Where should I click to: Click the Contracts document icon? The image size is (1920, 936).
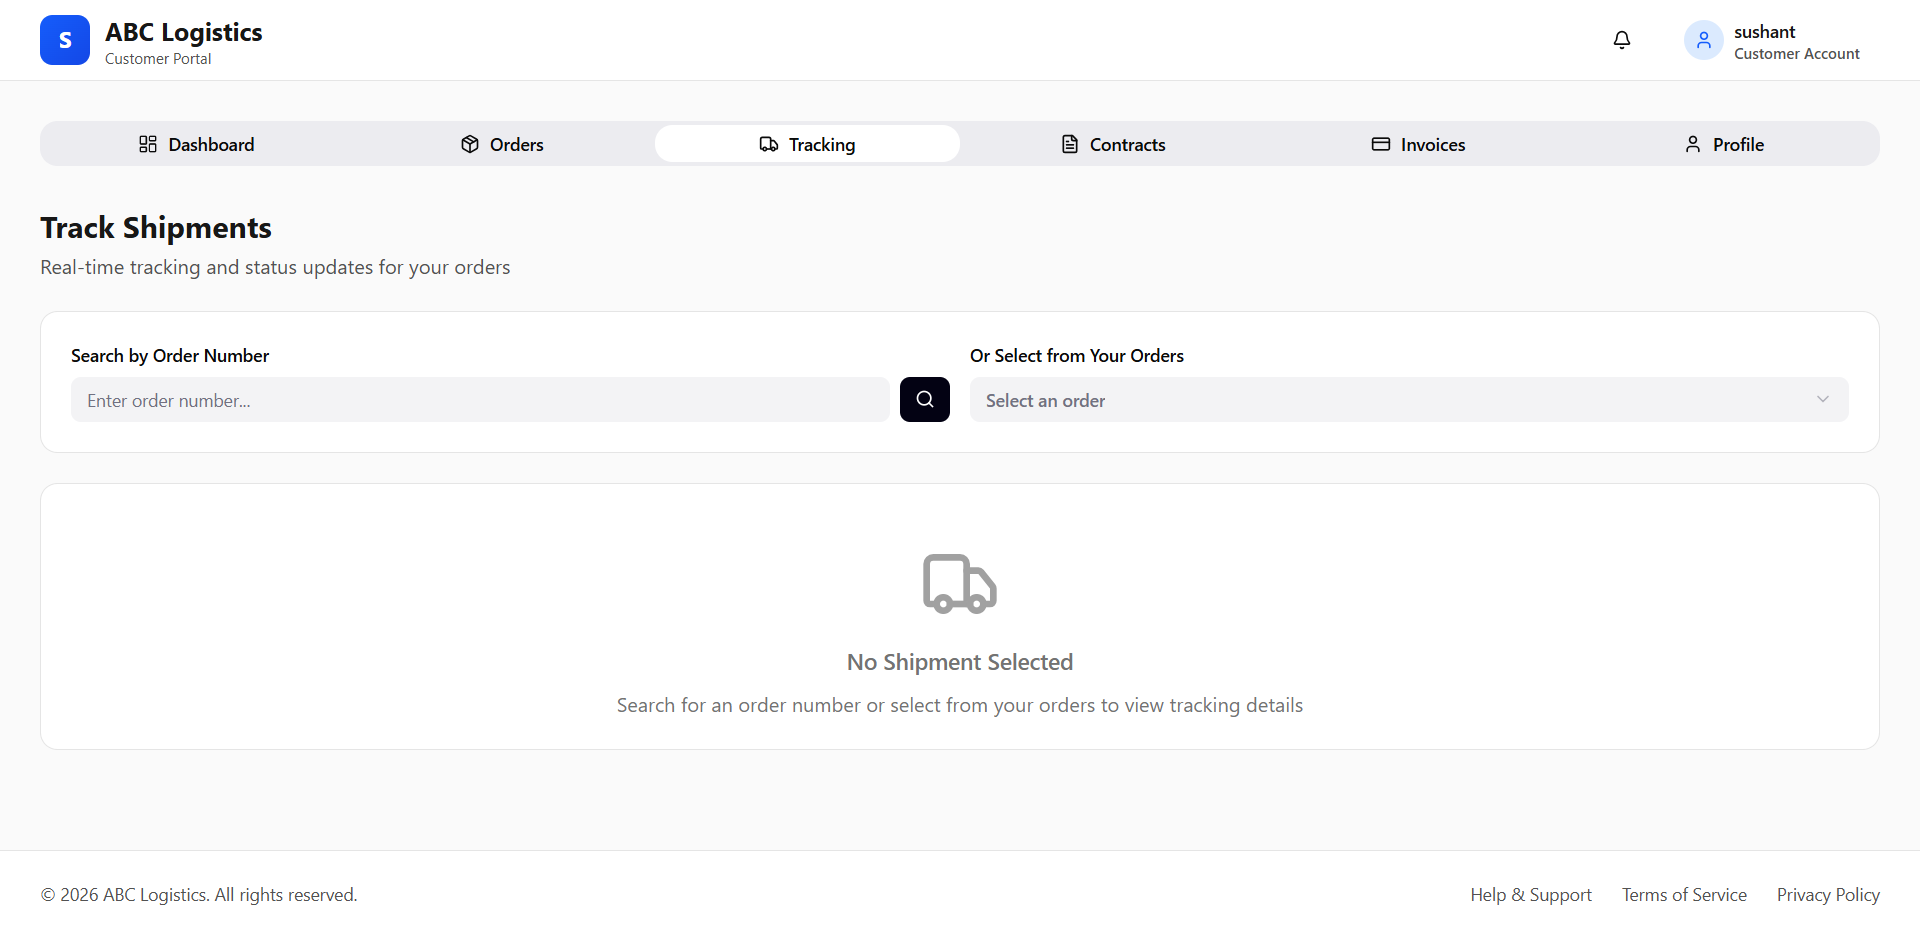1069,144
